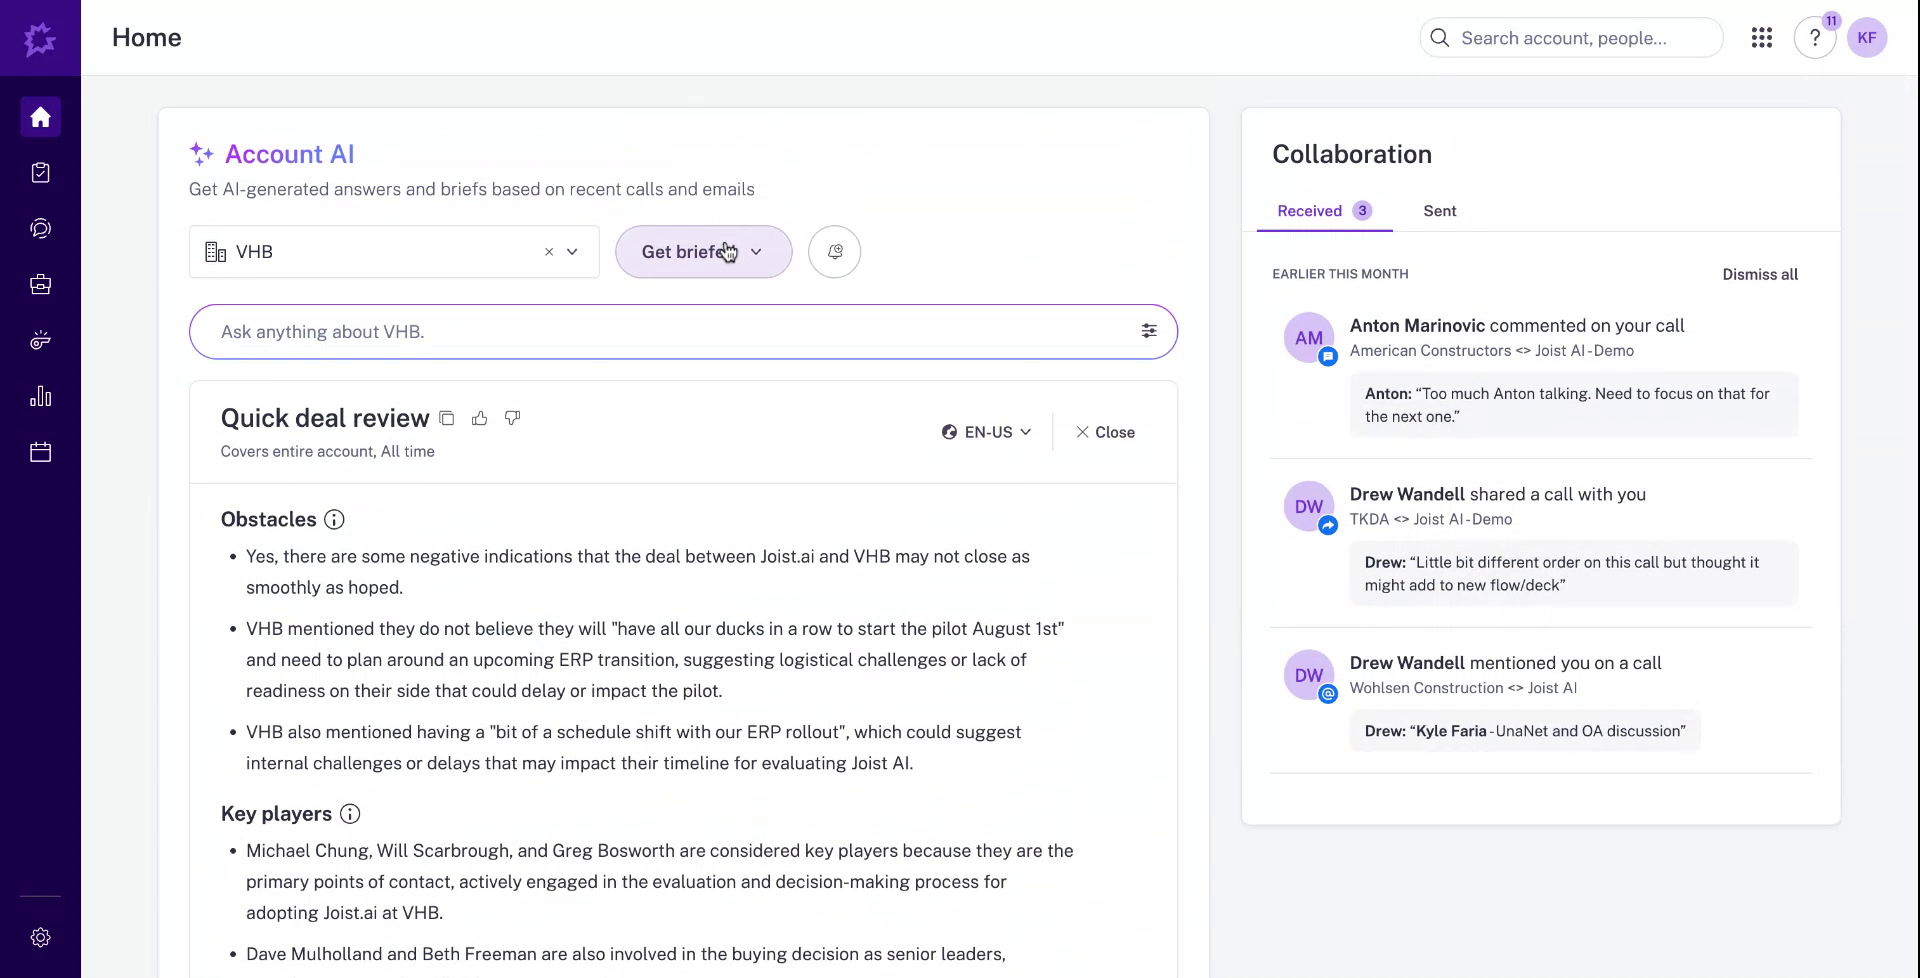Open the Received tab
1920x978 pixels.
pyautogui.click(x=1310, y=210)
